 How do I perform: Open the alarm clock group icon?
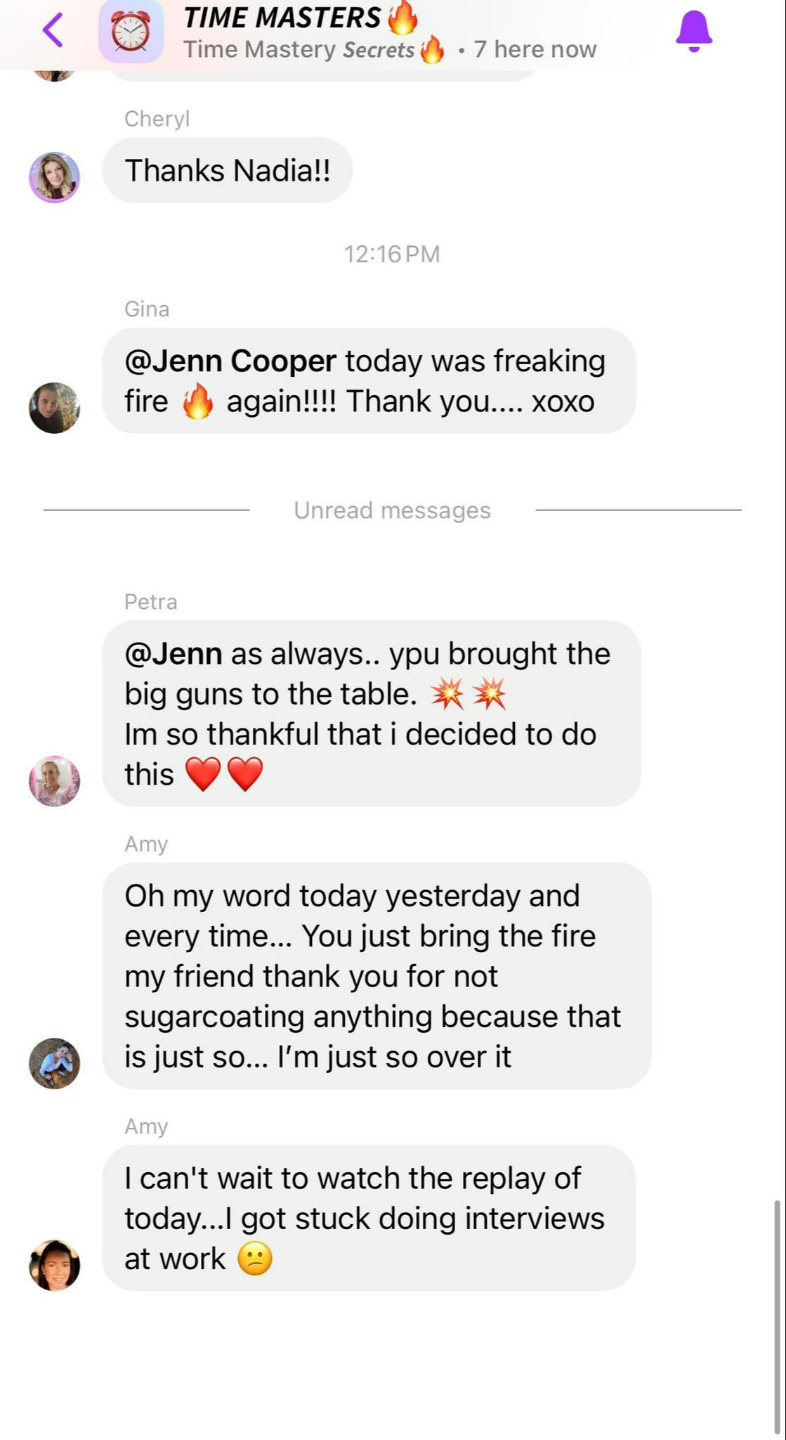pyautogui.click(x=131, y=31)
